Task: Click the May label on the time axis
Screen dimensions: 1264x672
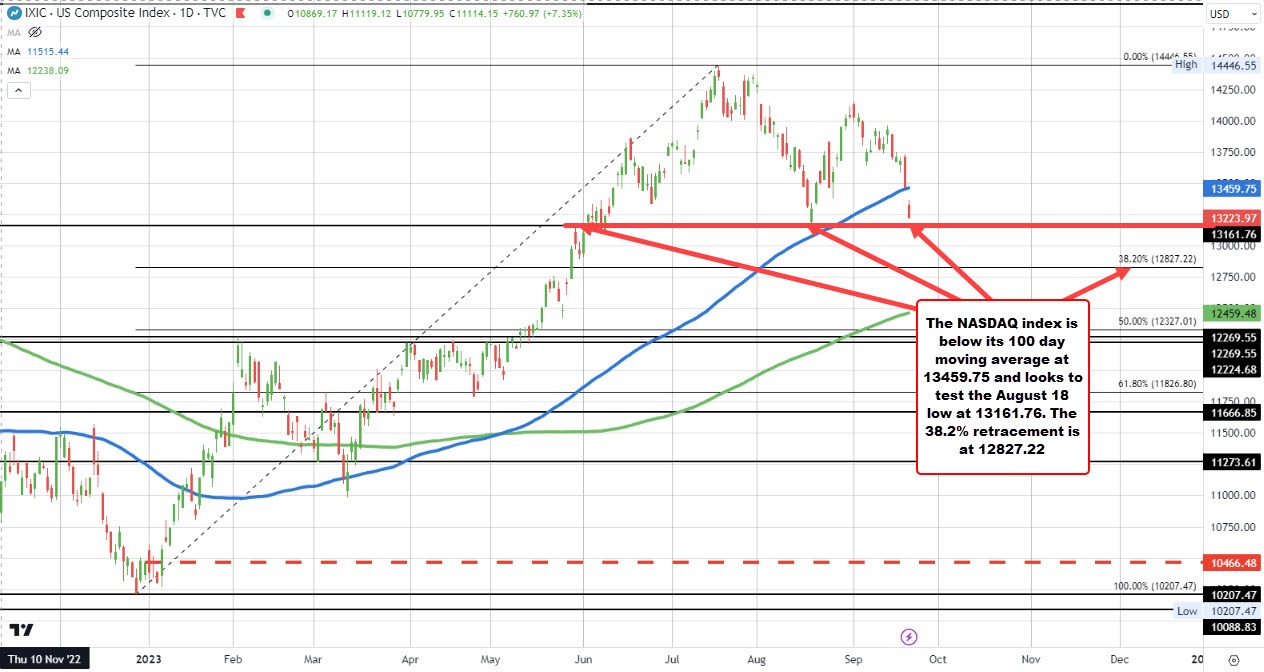Action: point(491,660)
